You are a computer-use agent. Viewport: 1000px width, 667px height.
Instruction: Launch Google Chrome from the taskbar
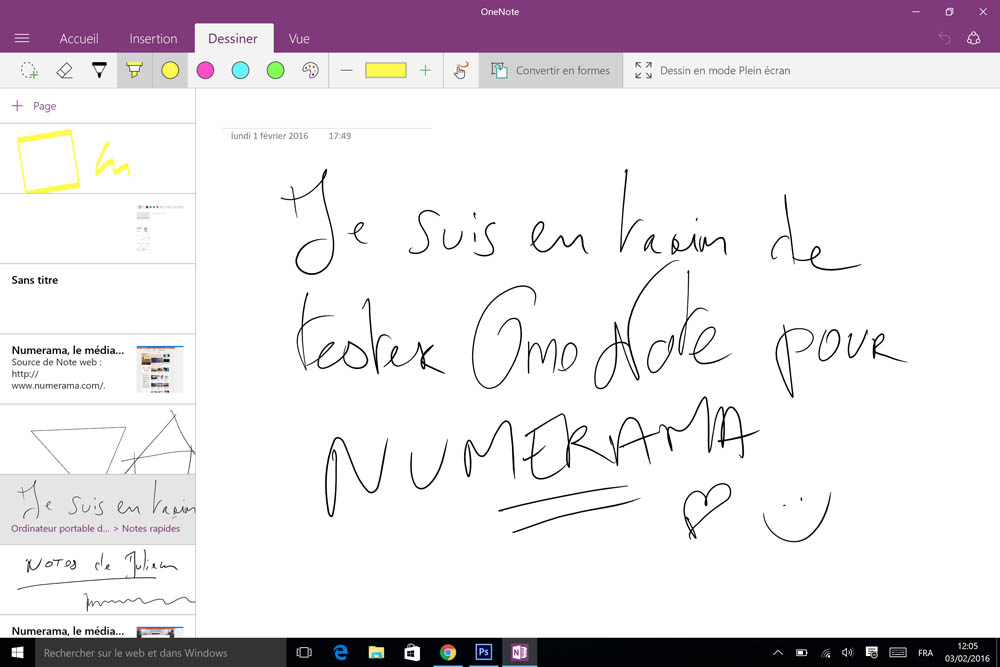click(448, 652)
